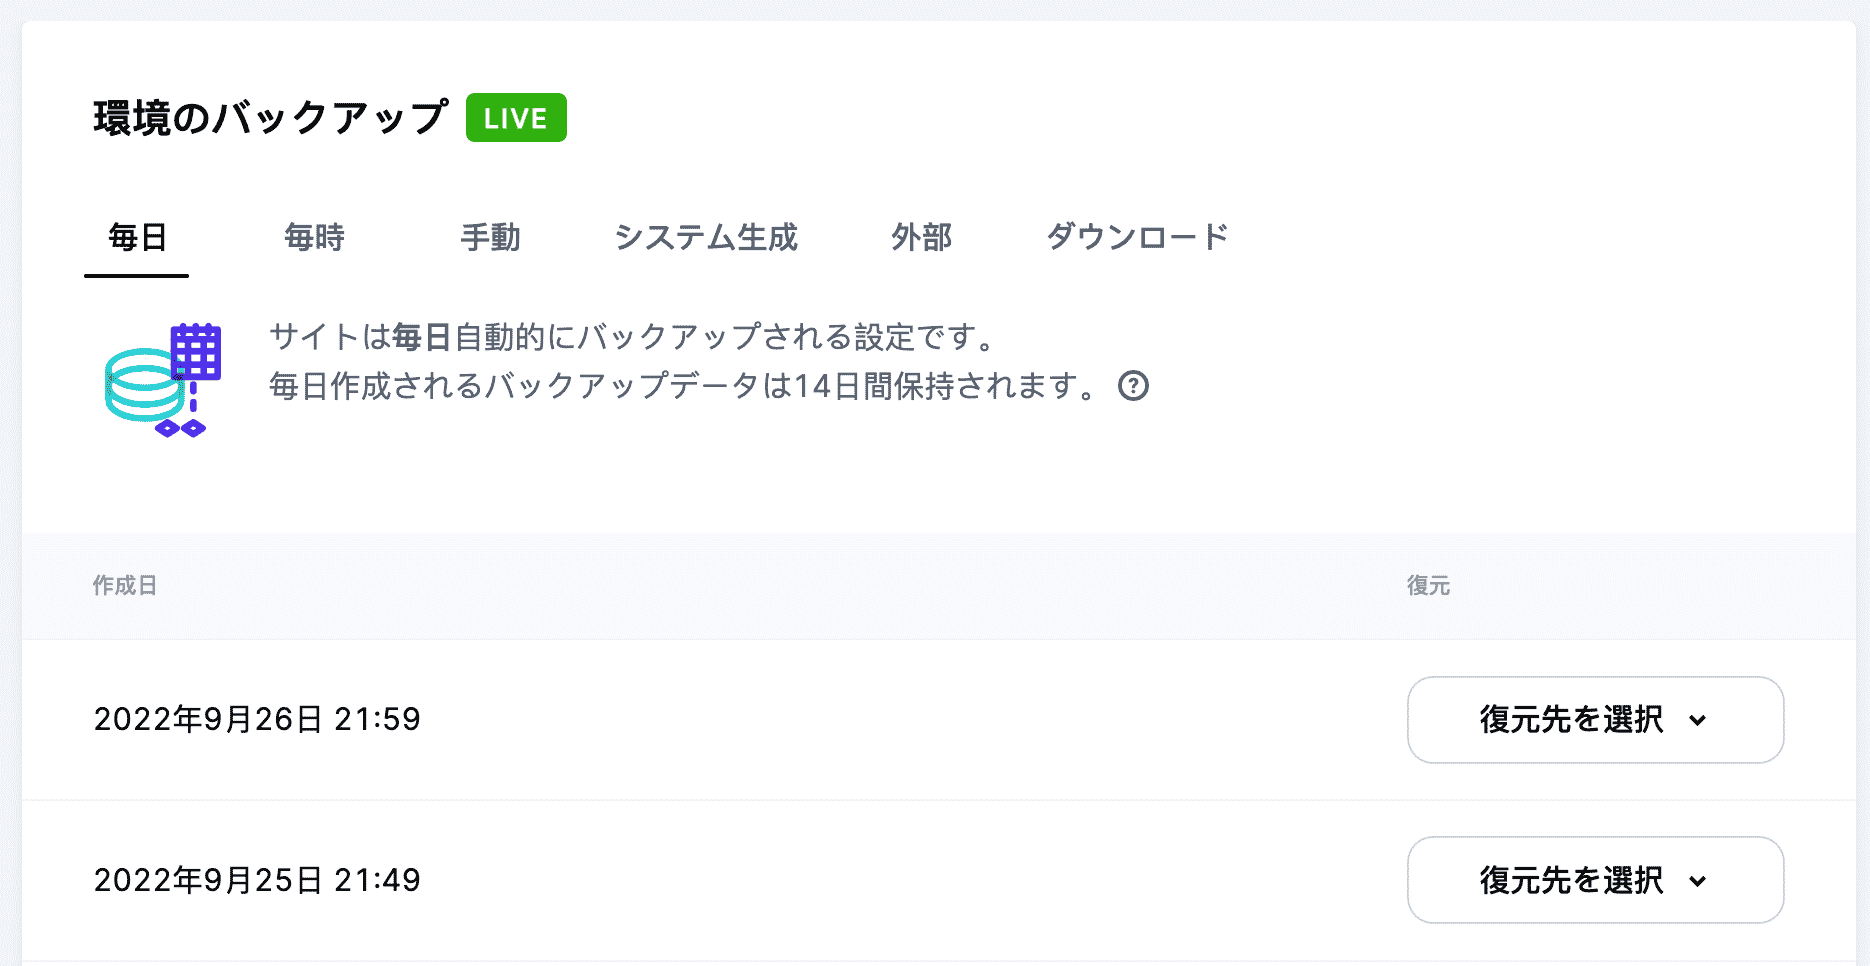Switch to the システム生成 tab
Viewport: 1870px width, 966px height.
click(707, 237)
